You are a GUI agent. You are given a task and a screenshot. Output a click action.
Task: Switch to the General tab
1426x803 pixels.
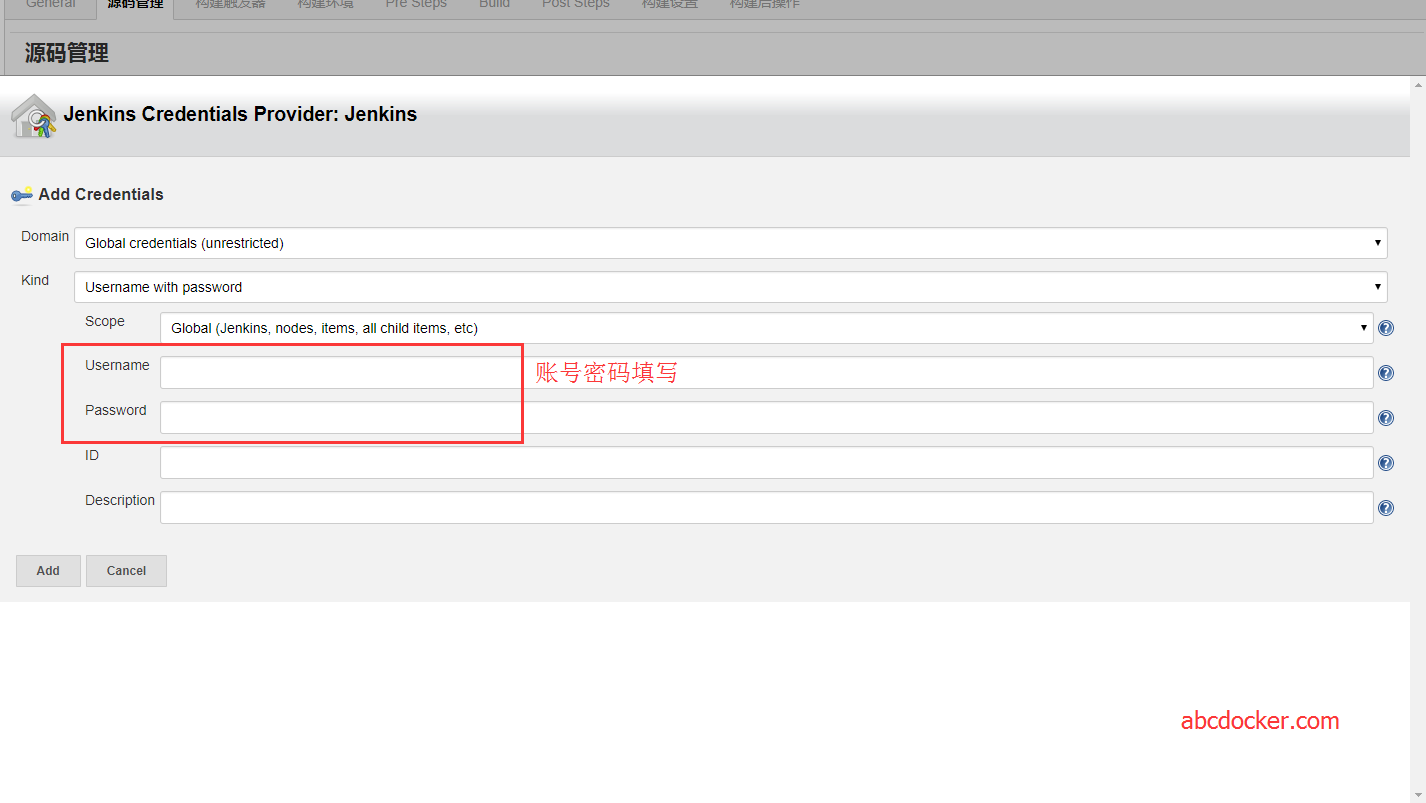(51, 5)
